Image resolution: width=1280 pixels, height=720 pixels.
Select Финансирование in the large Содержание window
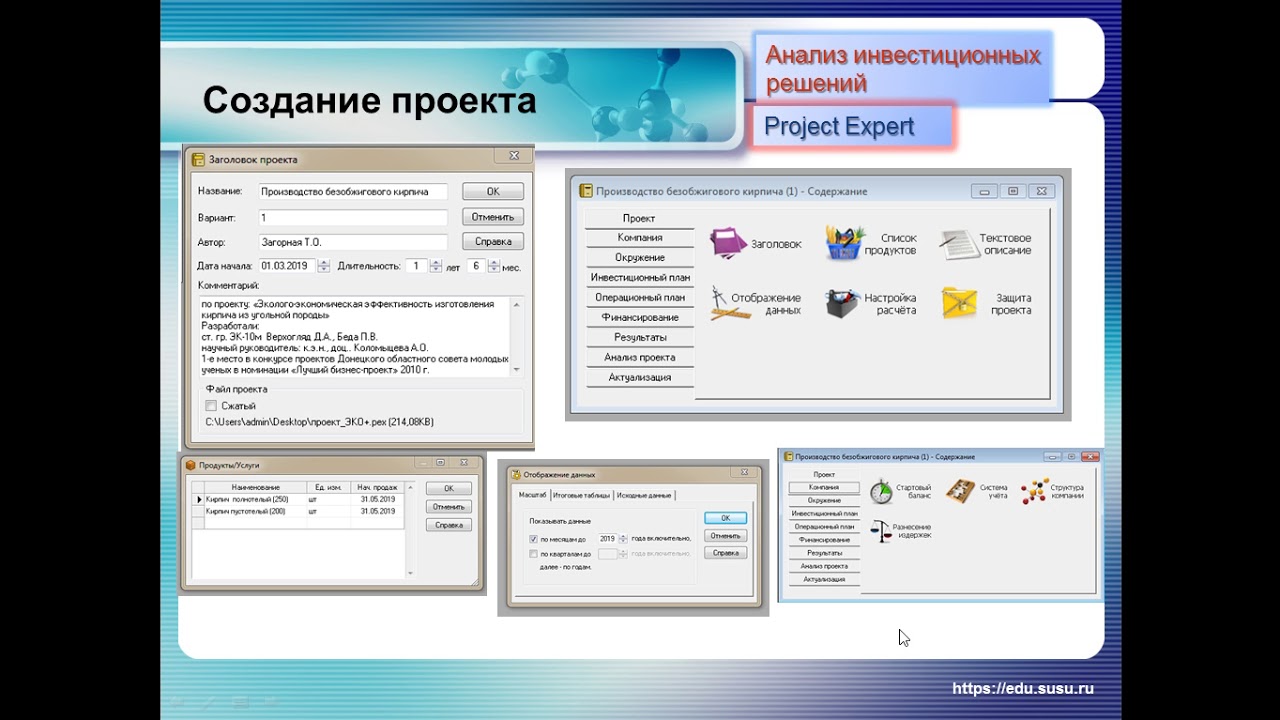pyautogui.click(x=639, y=317)
